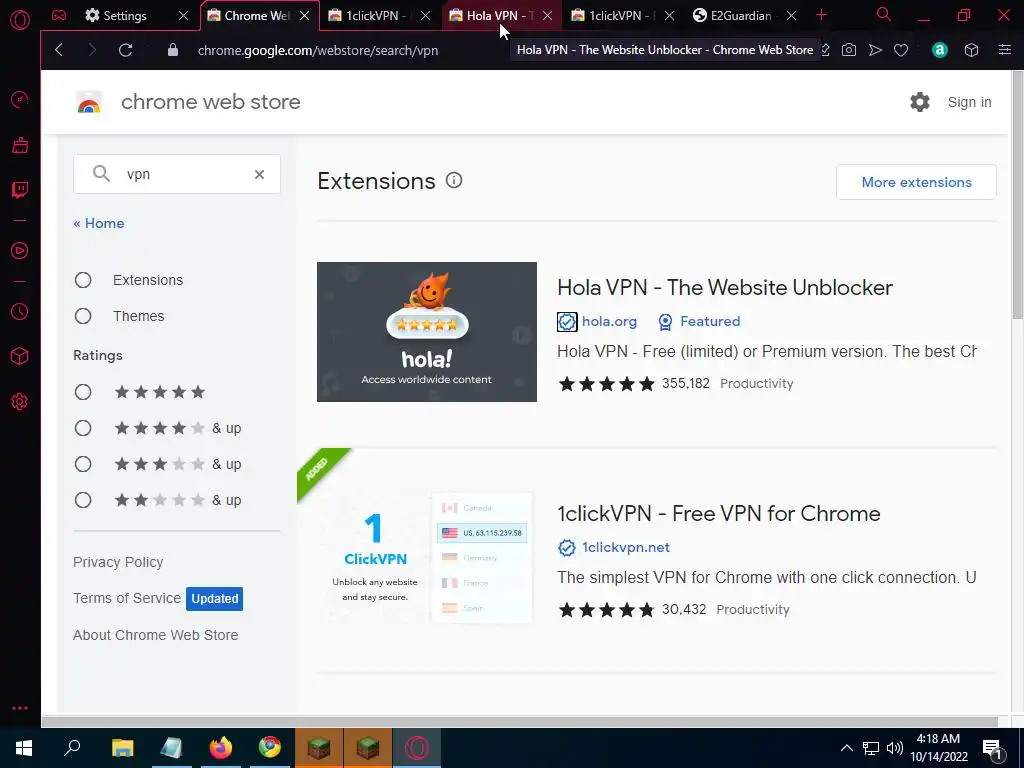Open GX Corner gamepad icon

(x=59, y=15)
